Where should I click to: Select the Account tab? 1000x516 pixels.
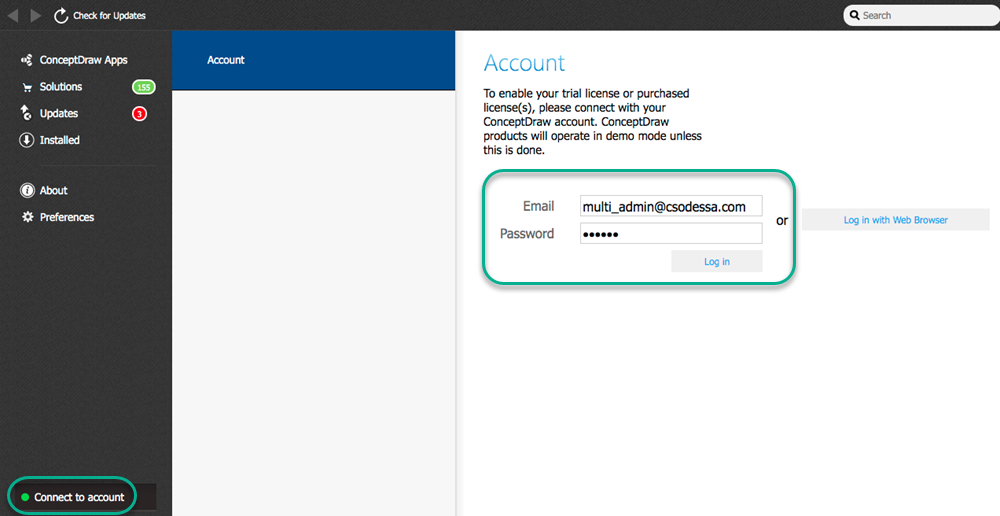point(314,60)
